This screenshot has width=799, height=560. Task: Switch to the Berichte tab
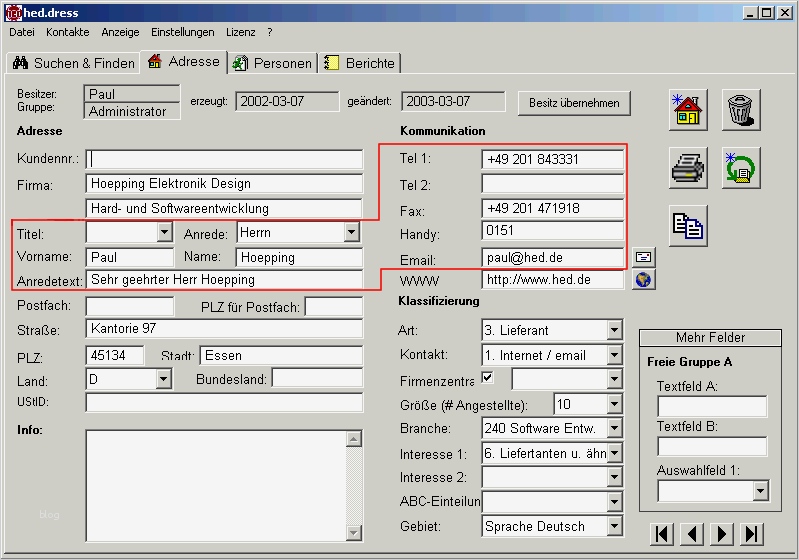[360, 63]
